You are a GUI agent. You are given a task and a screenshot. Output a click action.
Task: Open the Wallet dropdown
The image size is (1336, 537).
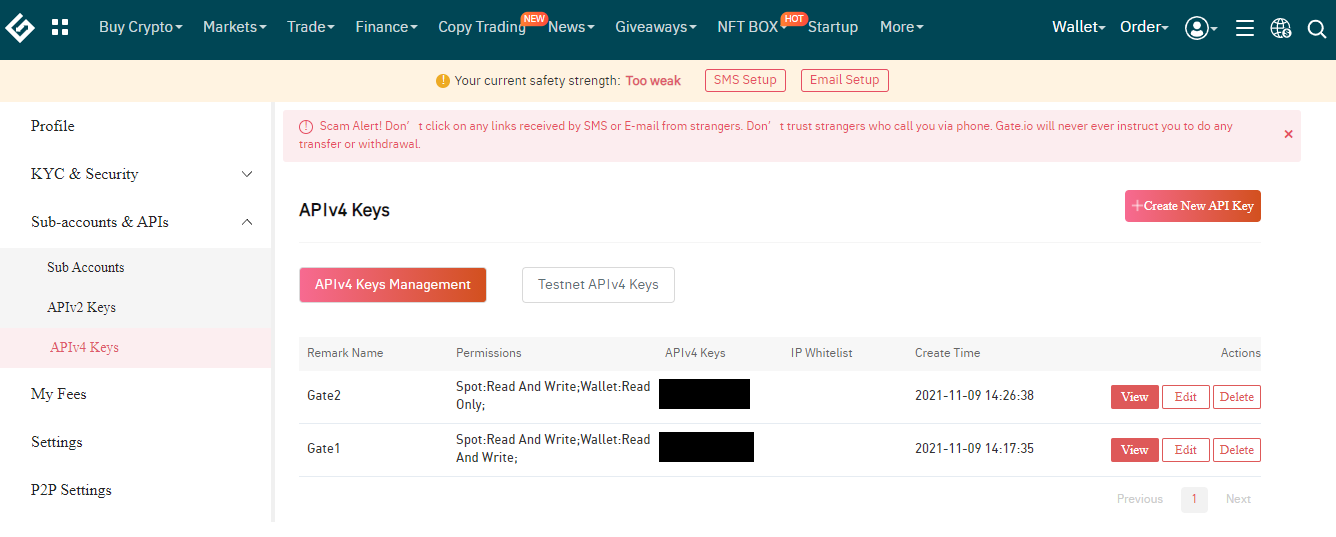tap(1079, 27)
